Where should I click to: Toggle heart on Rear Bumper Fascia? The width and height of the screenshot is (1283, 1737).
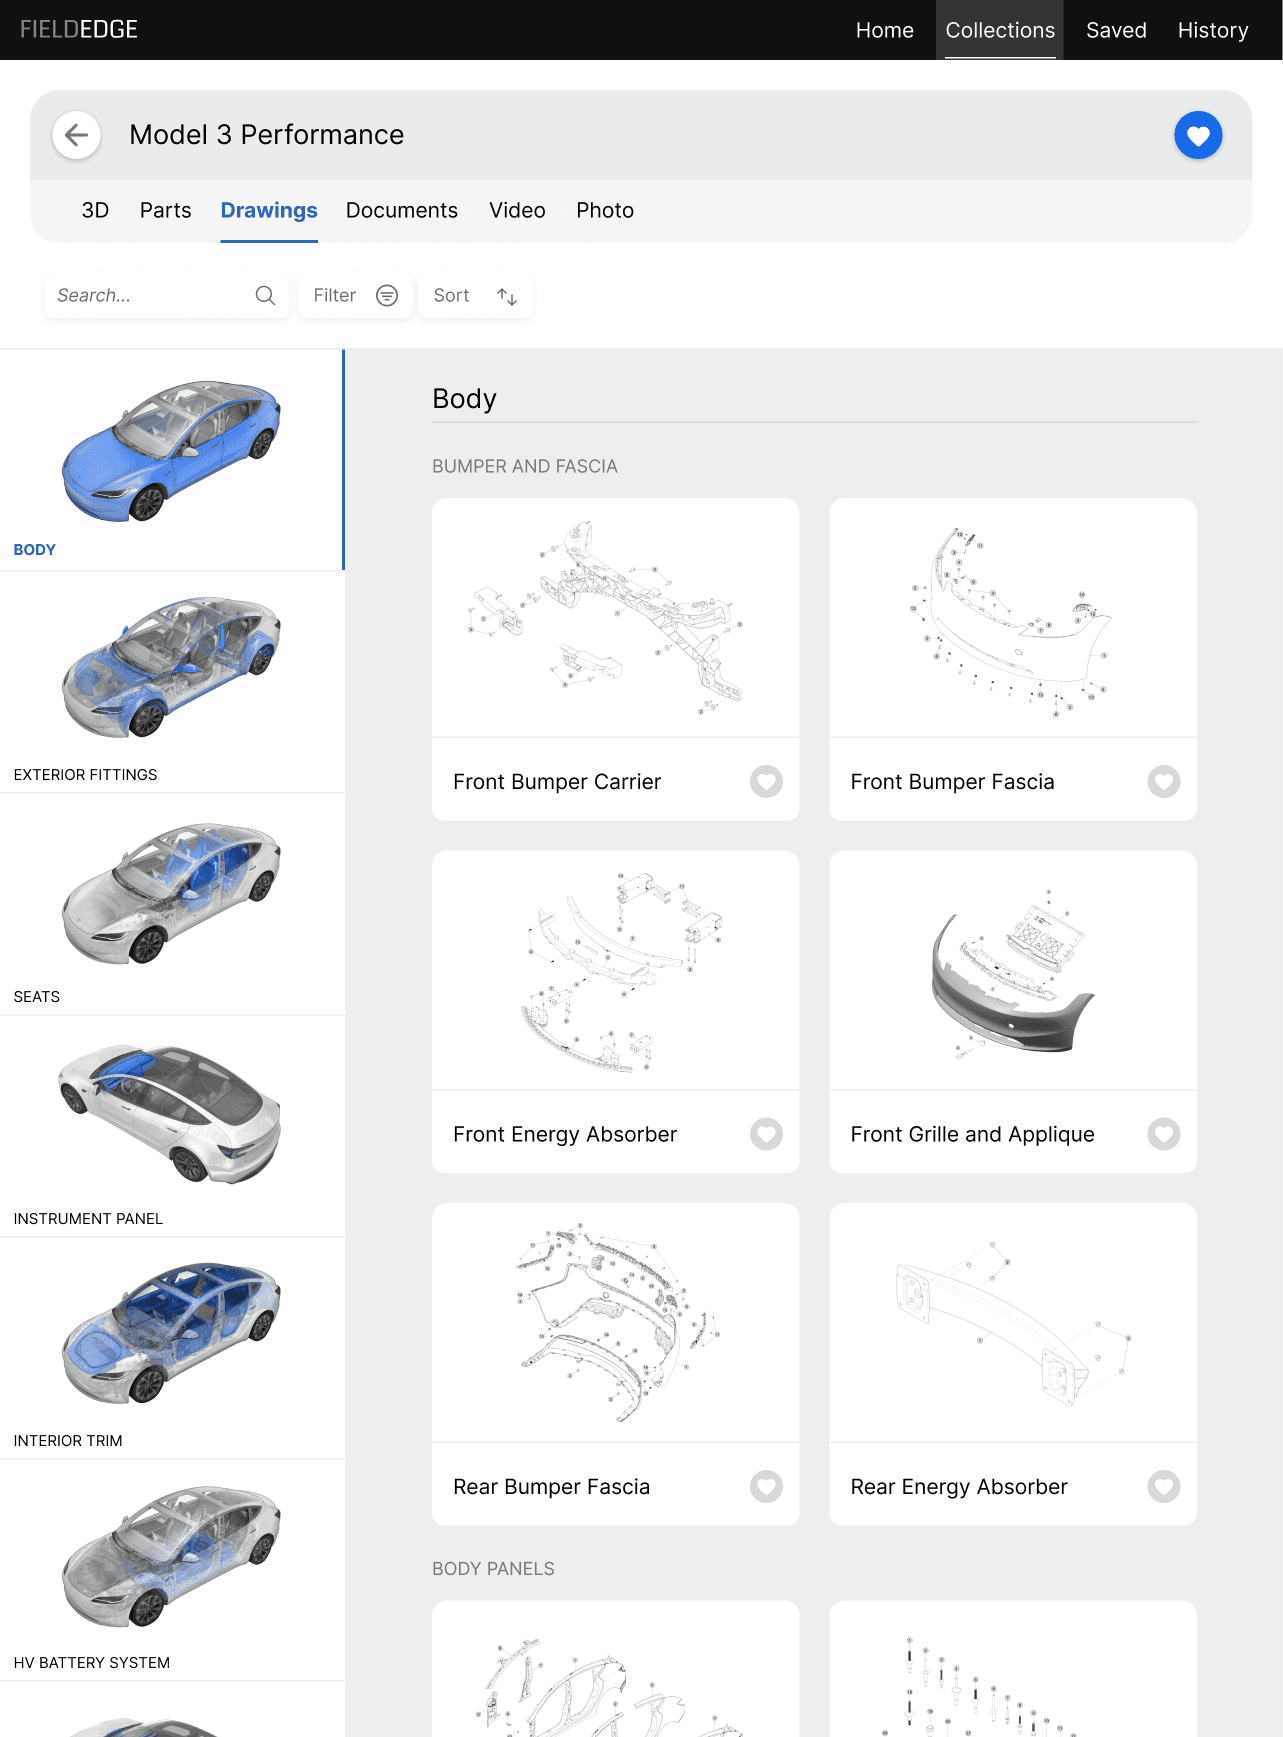766,1486
